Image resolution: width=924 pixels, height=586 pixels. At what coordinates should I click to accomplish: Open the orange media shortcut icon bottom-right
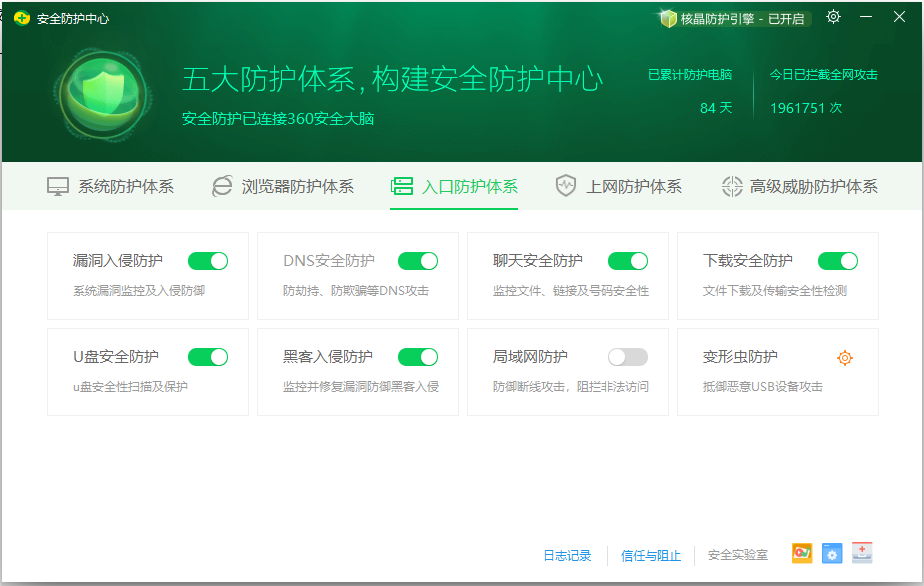point(801,553)
